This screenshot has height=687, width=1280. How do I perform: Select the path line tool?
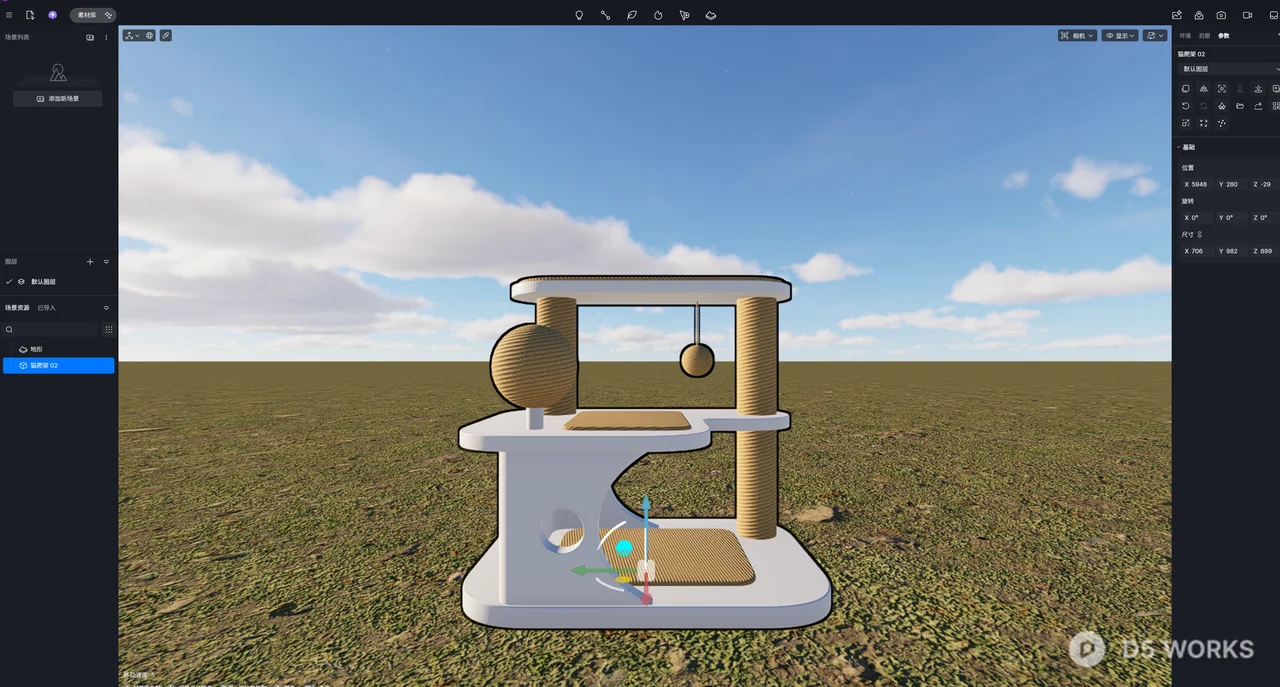(605, 15)
